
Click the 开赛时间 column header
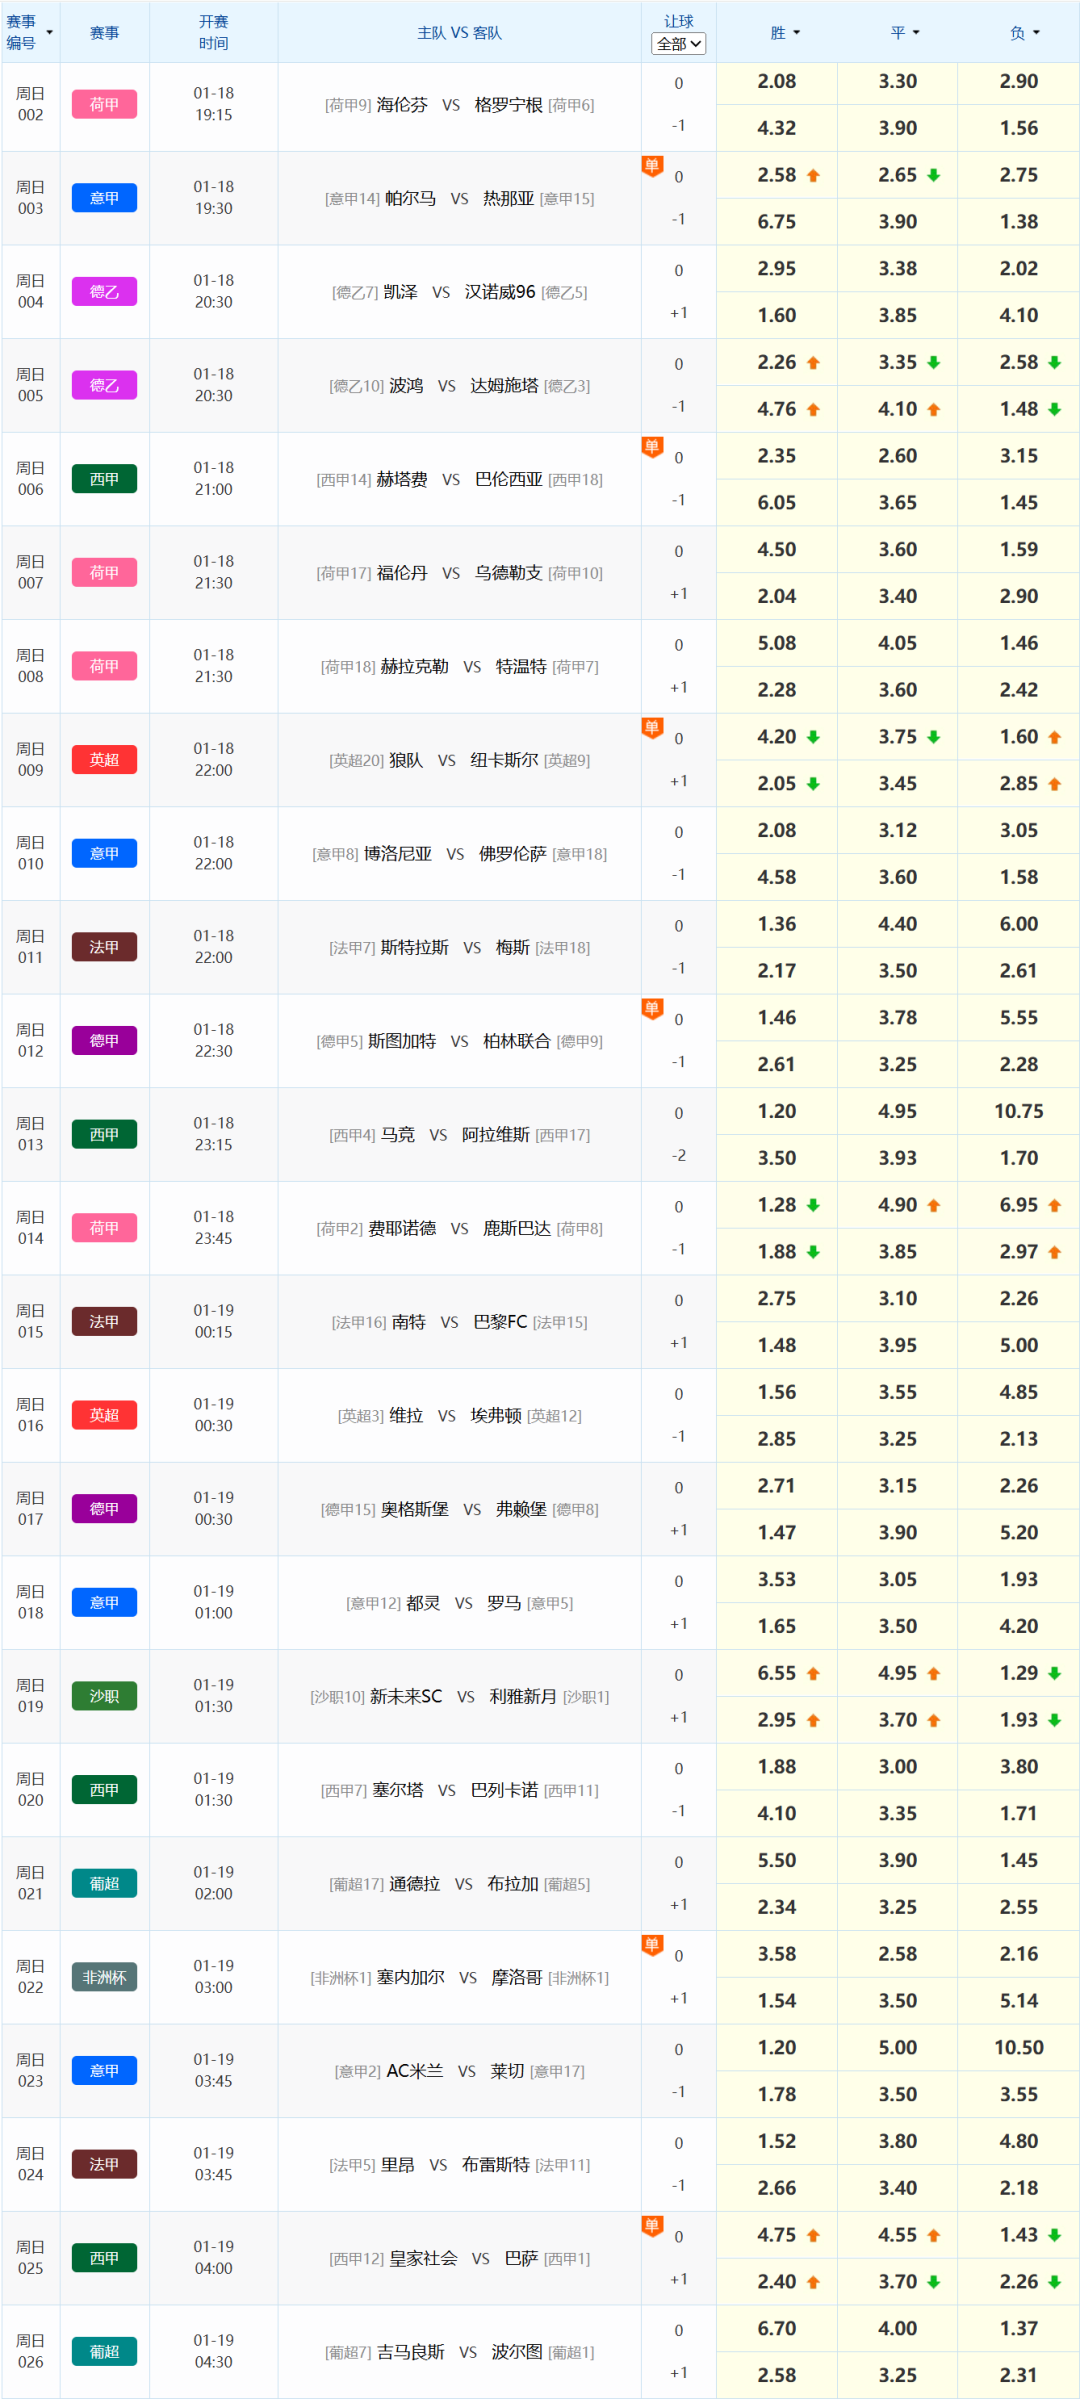(x=213, y=33)
